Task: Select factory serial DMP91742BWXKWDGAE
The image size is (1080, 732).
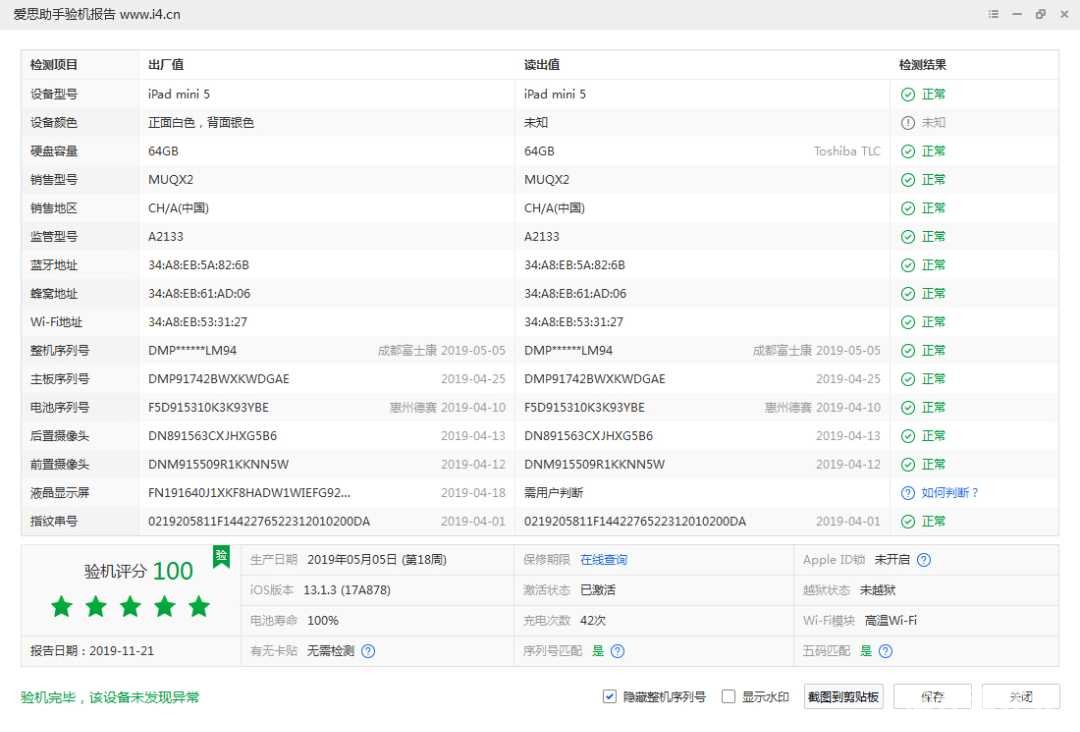Action: point(218,379)
